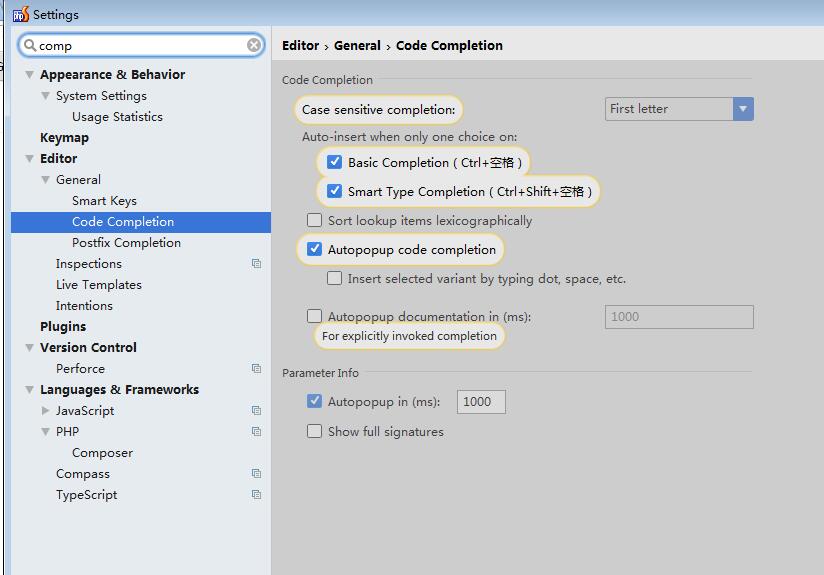This screenshot has height=575, width=824.
Task: Expand the JavaScript tree node
Action: (x=46, y=410)
